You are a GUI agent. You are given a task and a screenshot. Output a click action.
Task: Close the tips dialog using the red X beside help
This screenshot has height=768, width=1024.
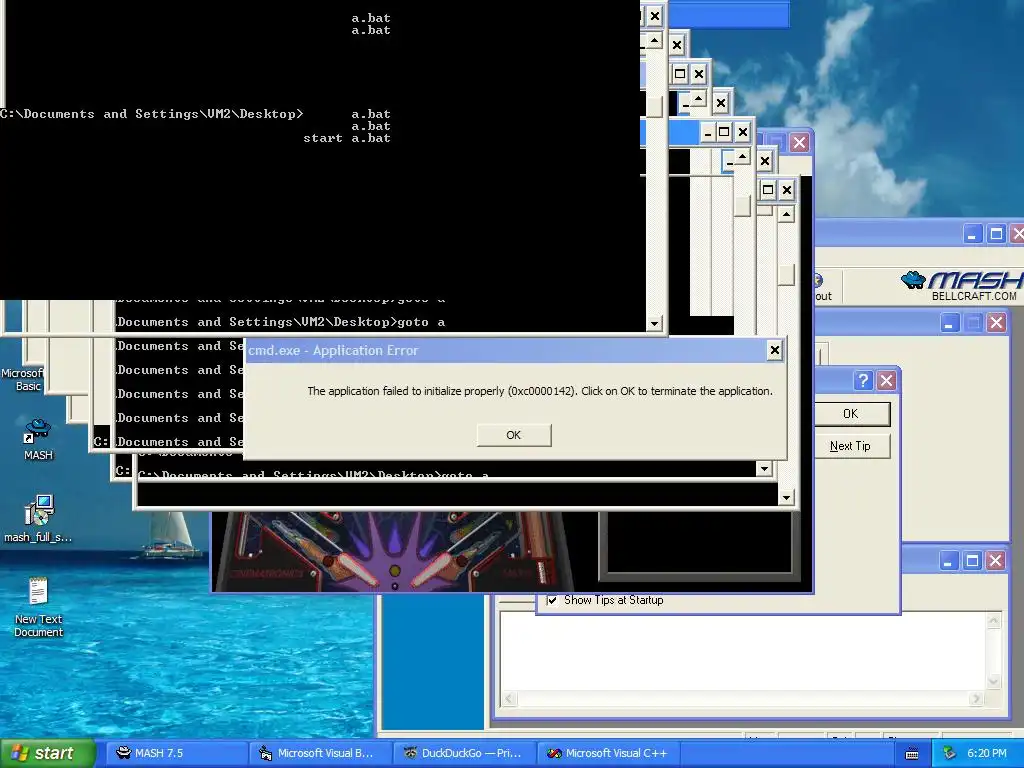coord(886,380)
